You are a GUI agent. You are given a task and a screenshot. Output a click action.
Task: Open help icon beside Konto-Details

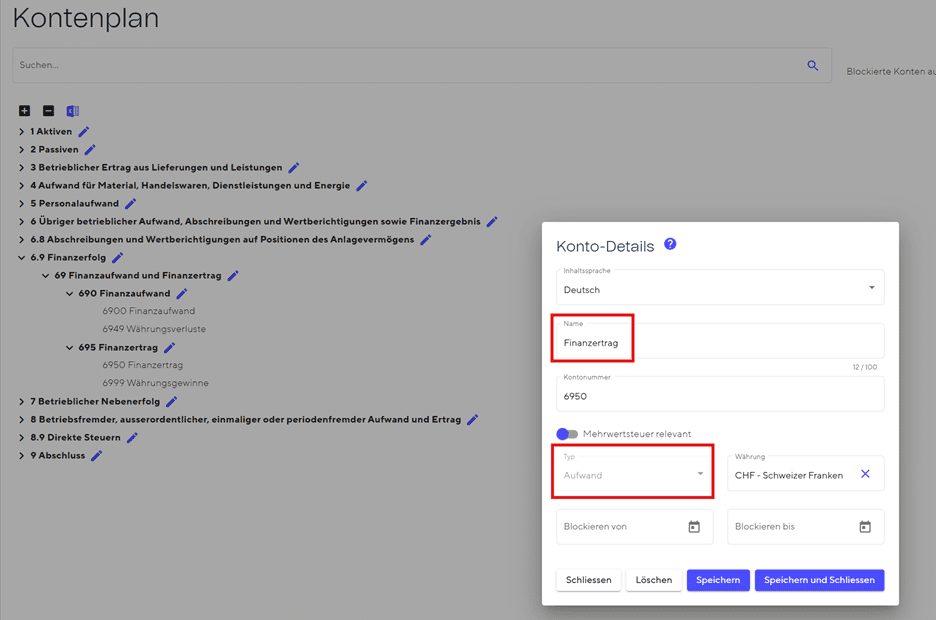pos(670,244)
